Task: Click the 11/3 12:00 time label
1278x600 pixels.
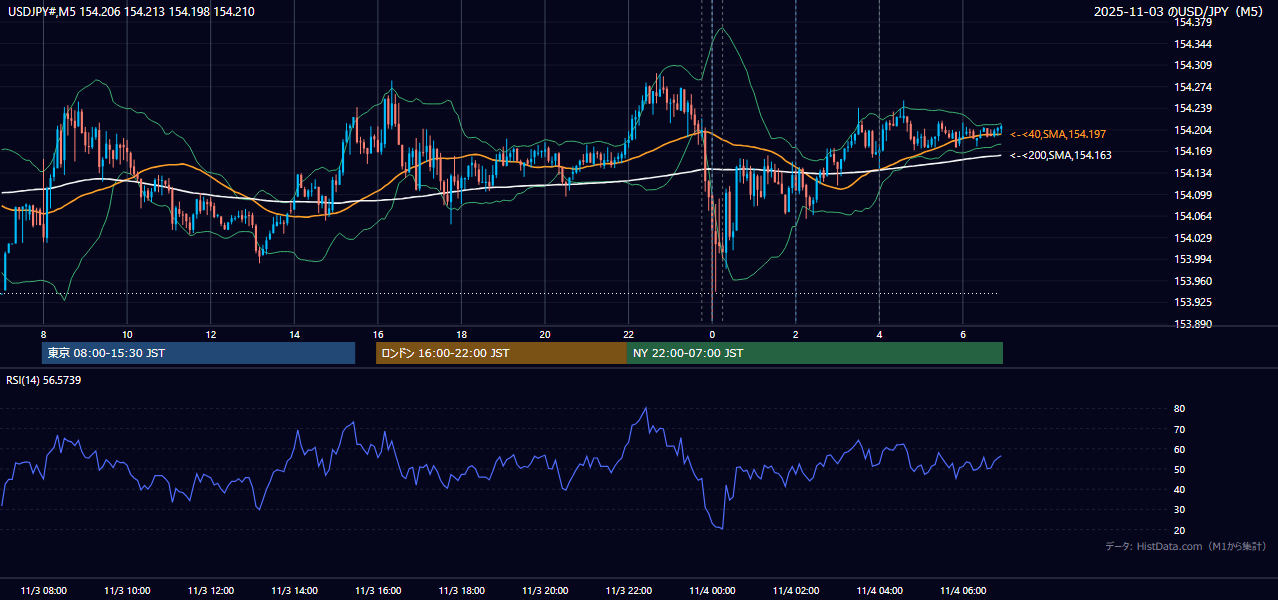Action: pyautogui.click(x=211, y=591)
